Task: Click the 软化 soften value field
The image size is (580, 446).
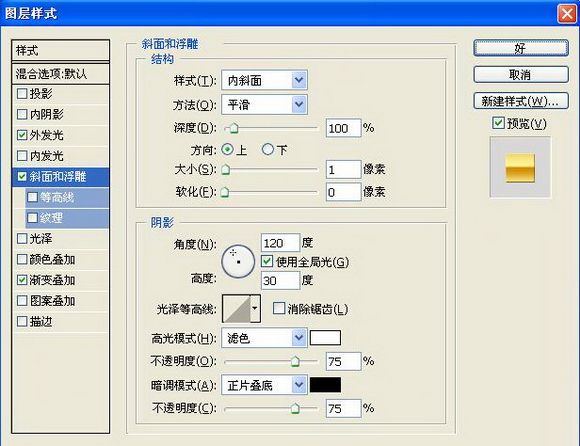Action: point(343,192)
